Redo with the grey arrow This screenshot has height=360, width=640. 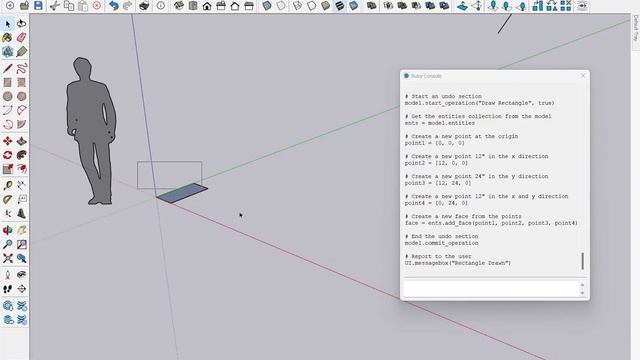[127, 6]
